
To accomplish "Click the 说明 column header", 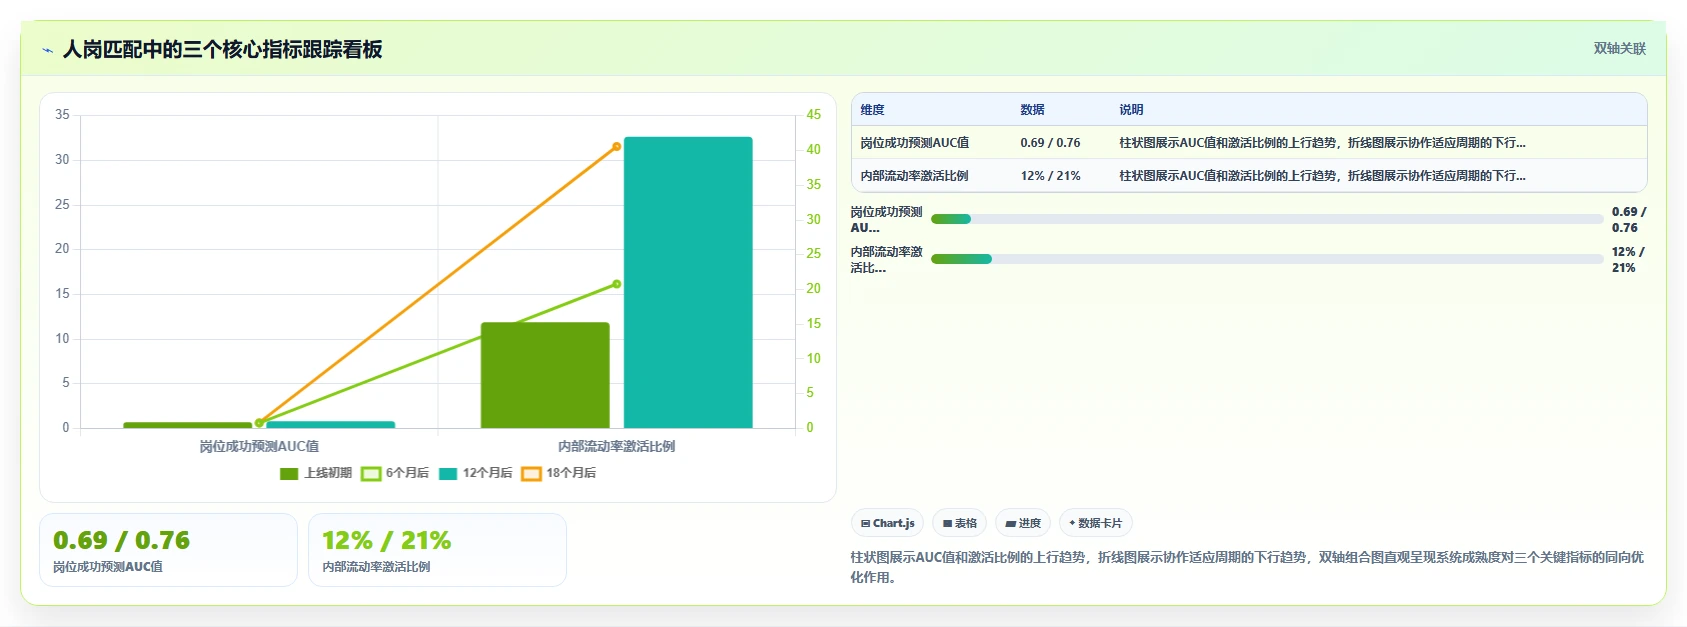I will click(1131, 110).
